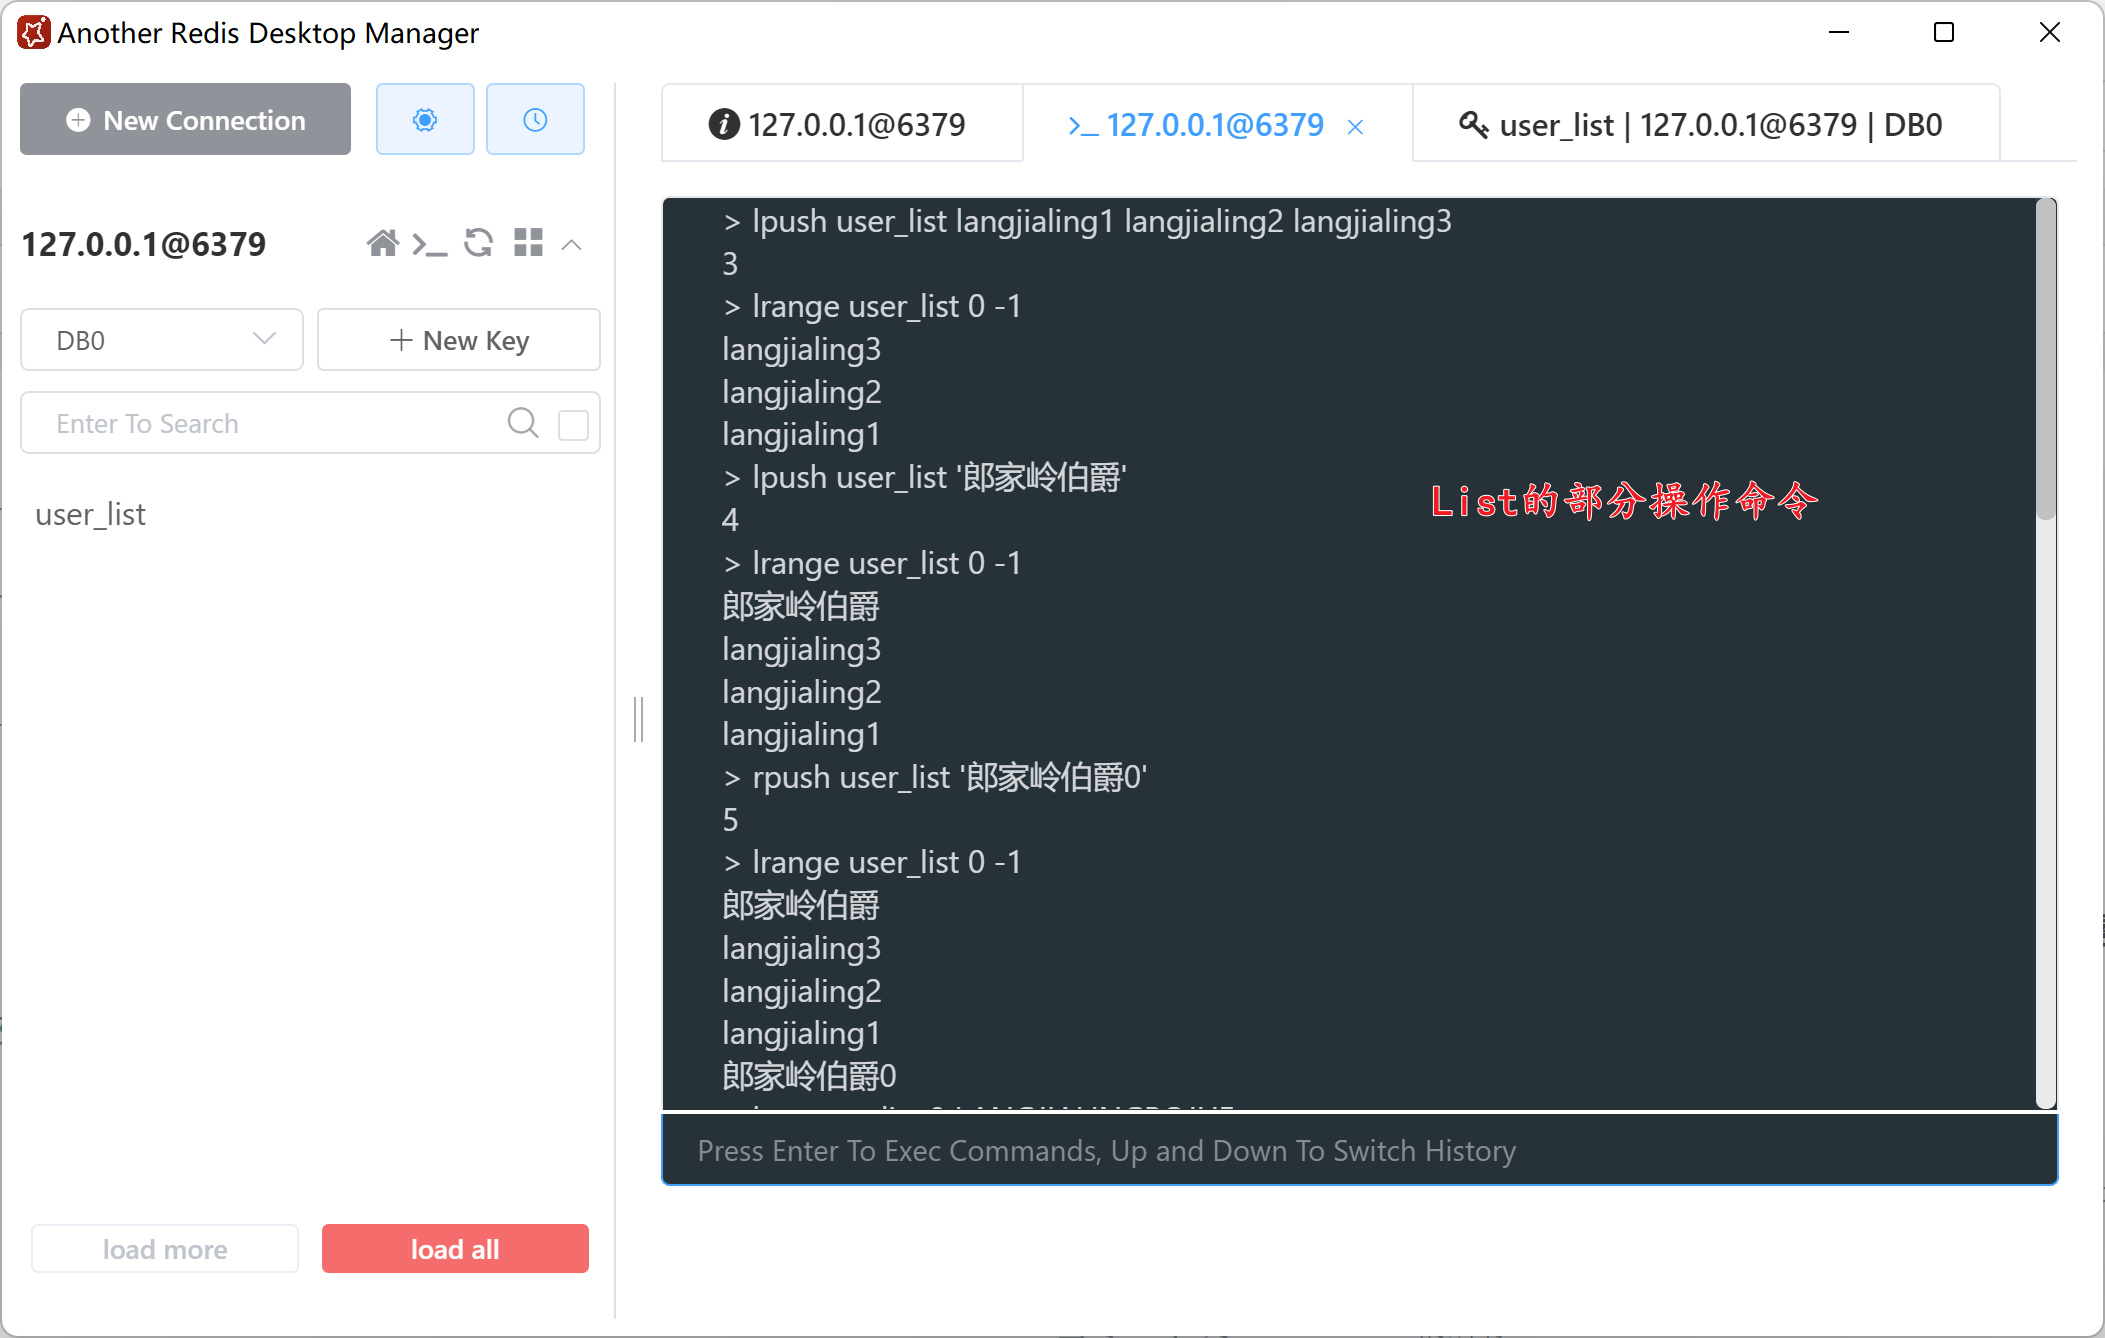2105x1338 pixels.
Task: Close the console tab with x
Action: pos(1356,127)
